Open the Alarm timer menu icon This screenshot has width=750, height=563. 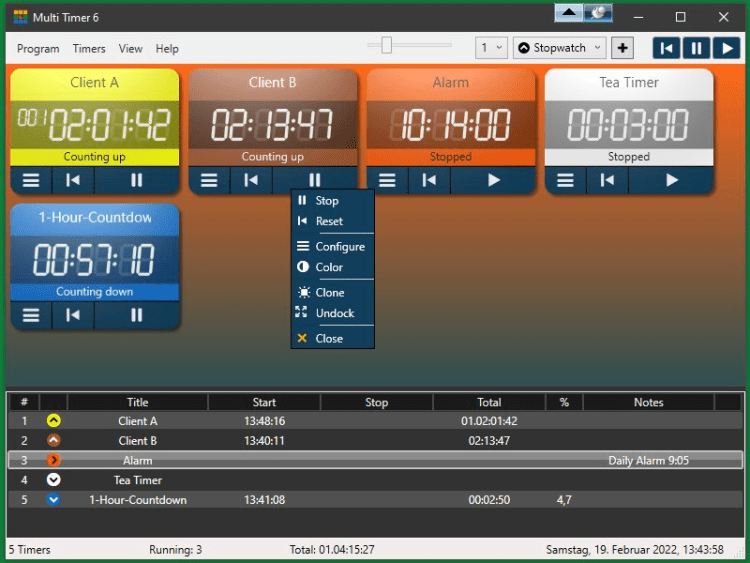(x=387, y=180)
